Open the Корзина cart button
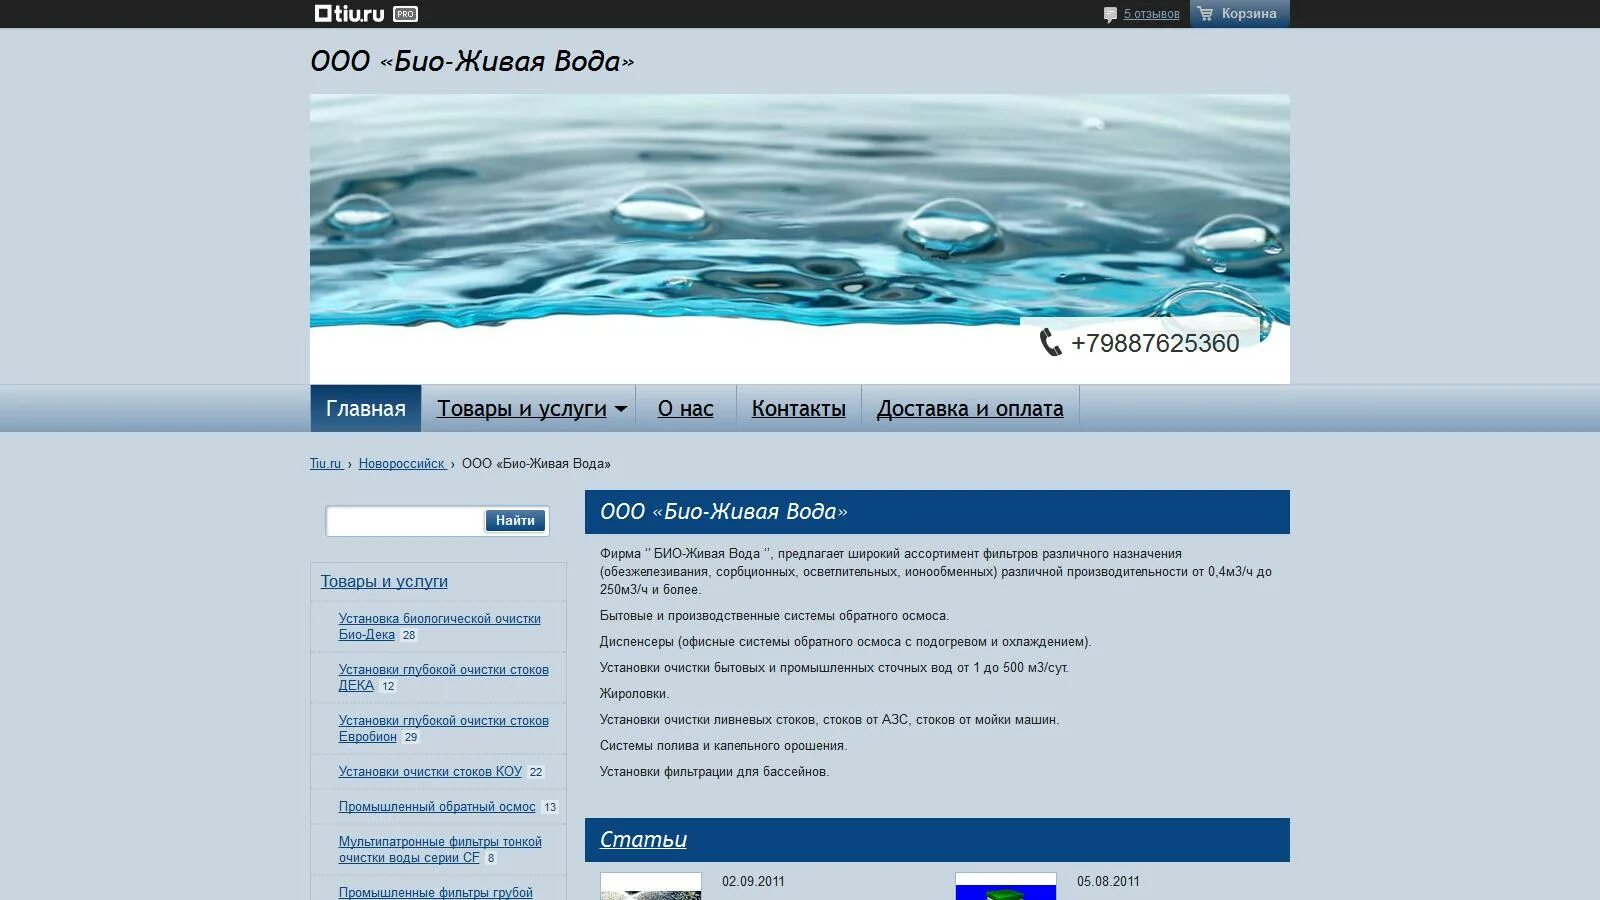This screenshot has width=1600, height=900. pyautogui.click(x=1240, y=14)
